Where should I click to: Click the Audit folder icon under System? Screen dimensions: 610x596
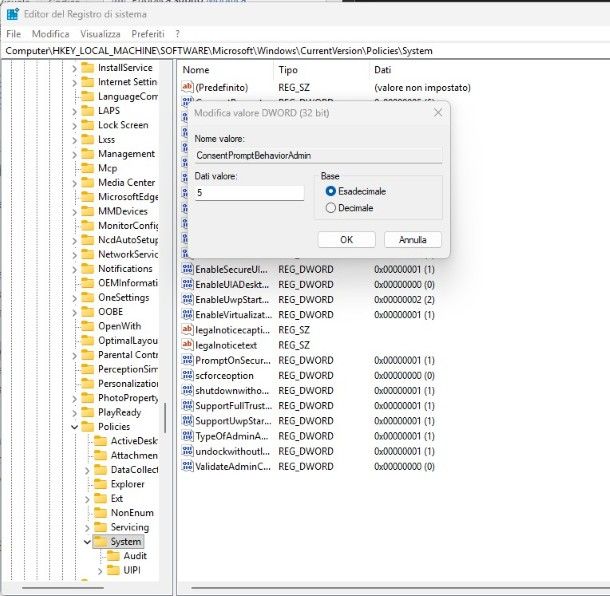(113, 556)
